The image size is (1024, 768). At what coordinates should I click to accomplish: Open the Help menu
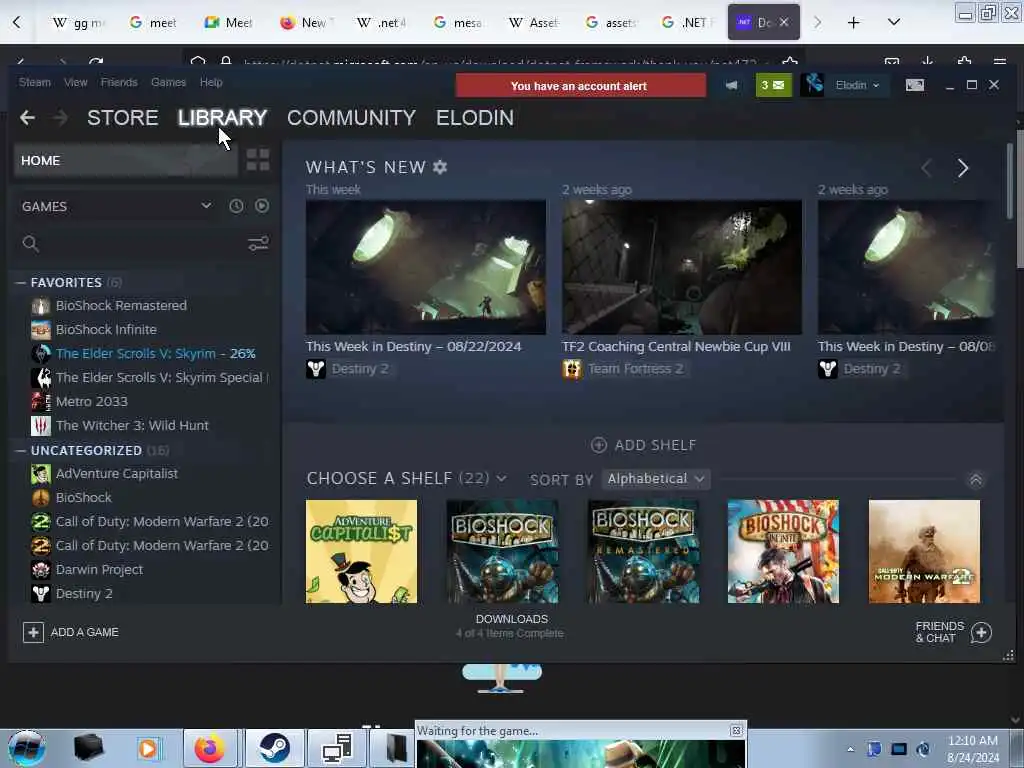tap(211, 82)
